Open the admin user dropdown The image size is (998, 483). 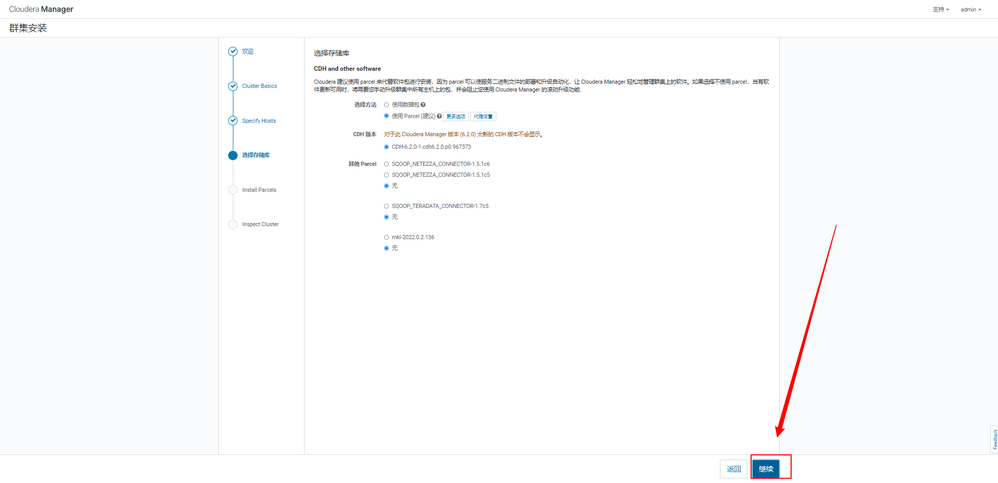click(971, 10)
